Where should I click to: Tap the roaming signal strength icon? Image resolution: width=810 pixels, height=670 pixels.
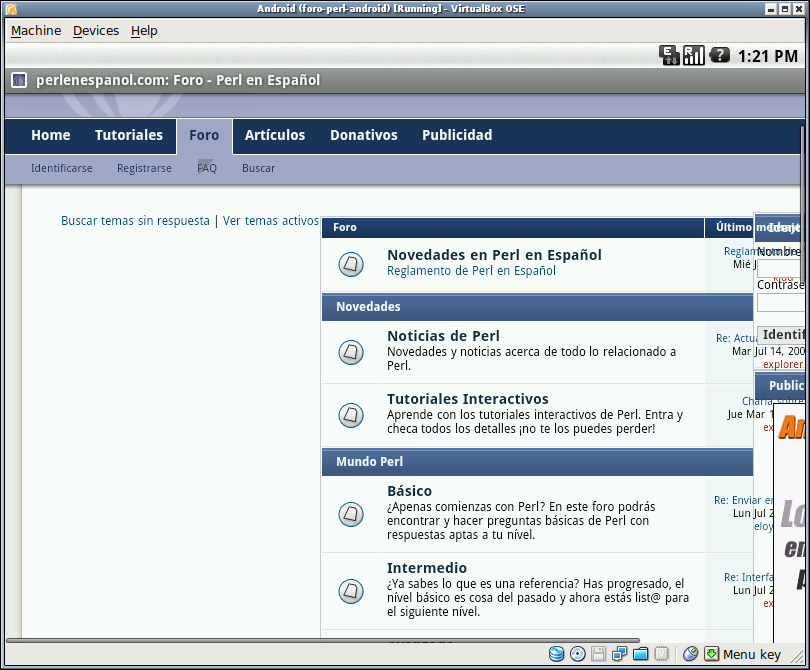click(x=693, y=55)
